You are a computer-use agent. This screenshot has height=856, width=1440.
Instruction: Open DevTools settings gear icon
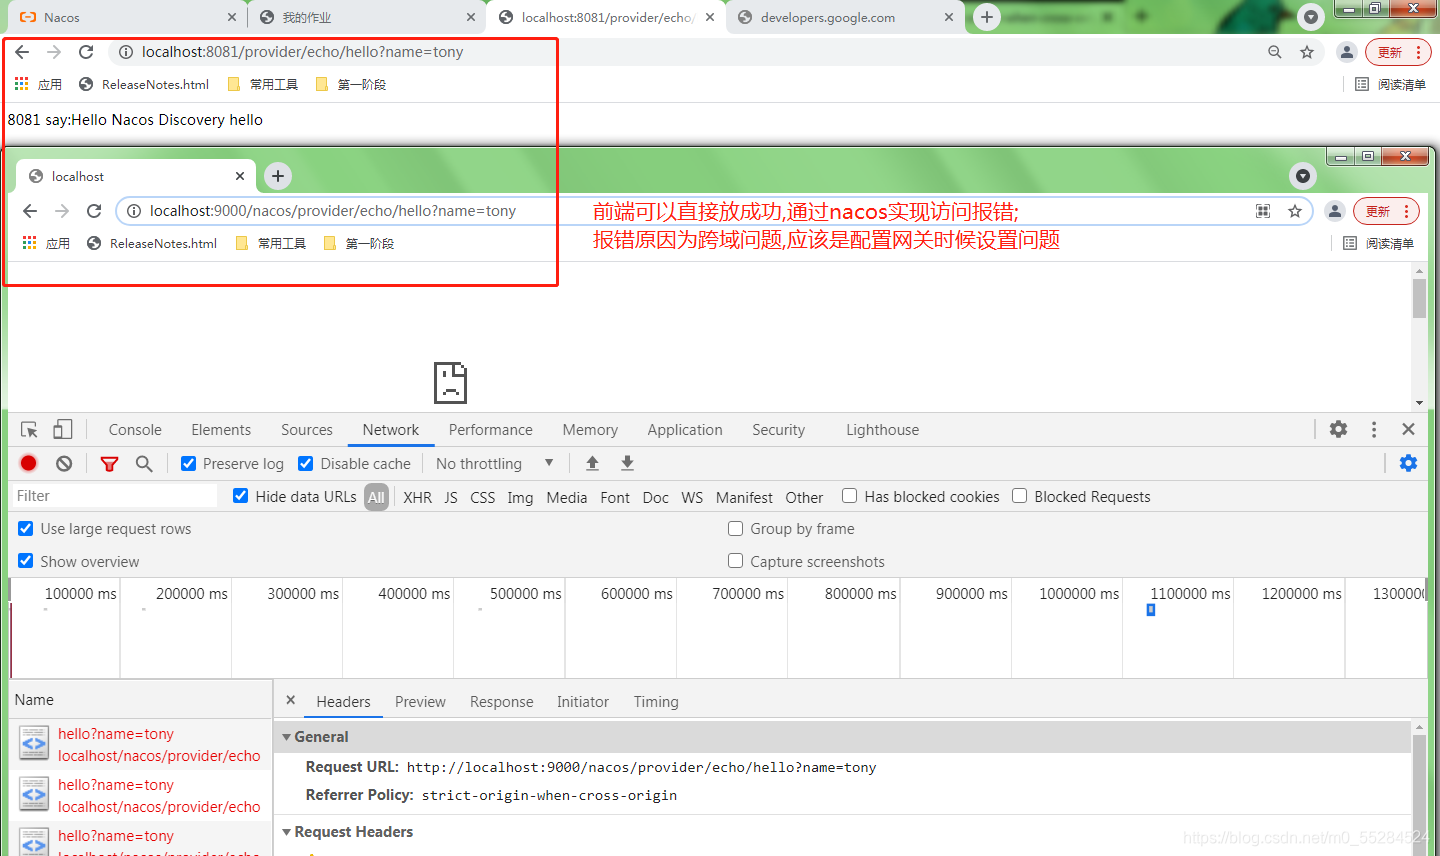(1338, 429)
